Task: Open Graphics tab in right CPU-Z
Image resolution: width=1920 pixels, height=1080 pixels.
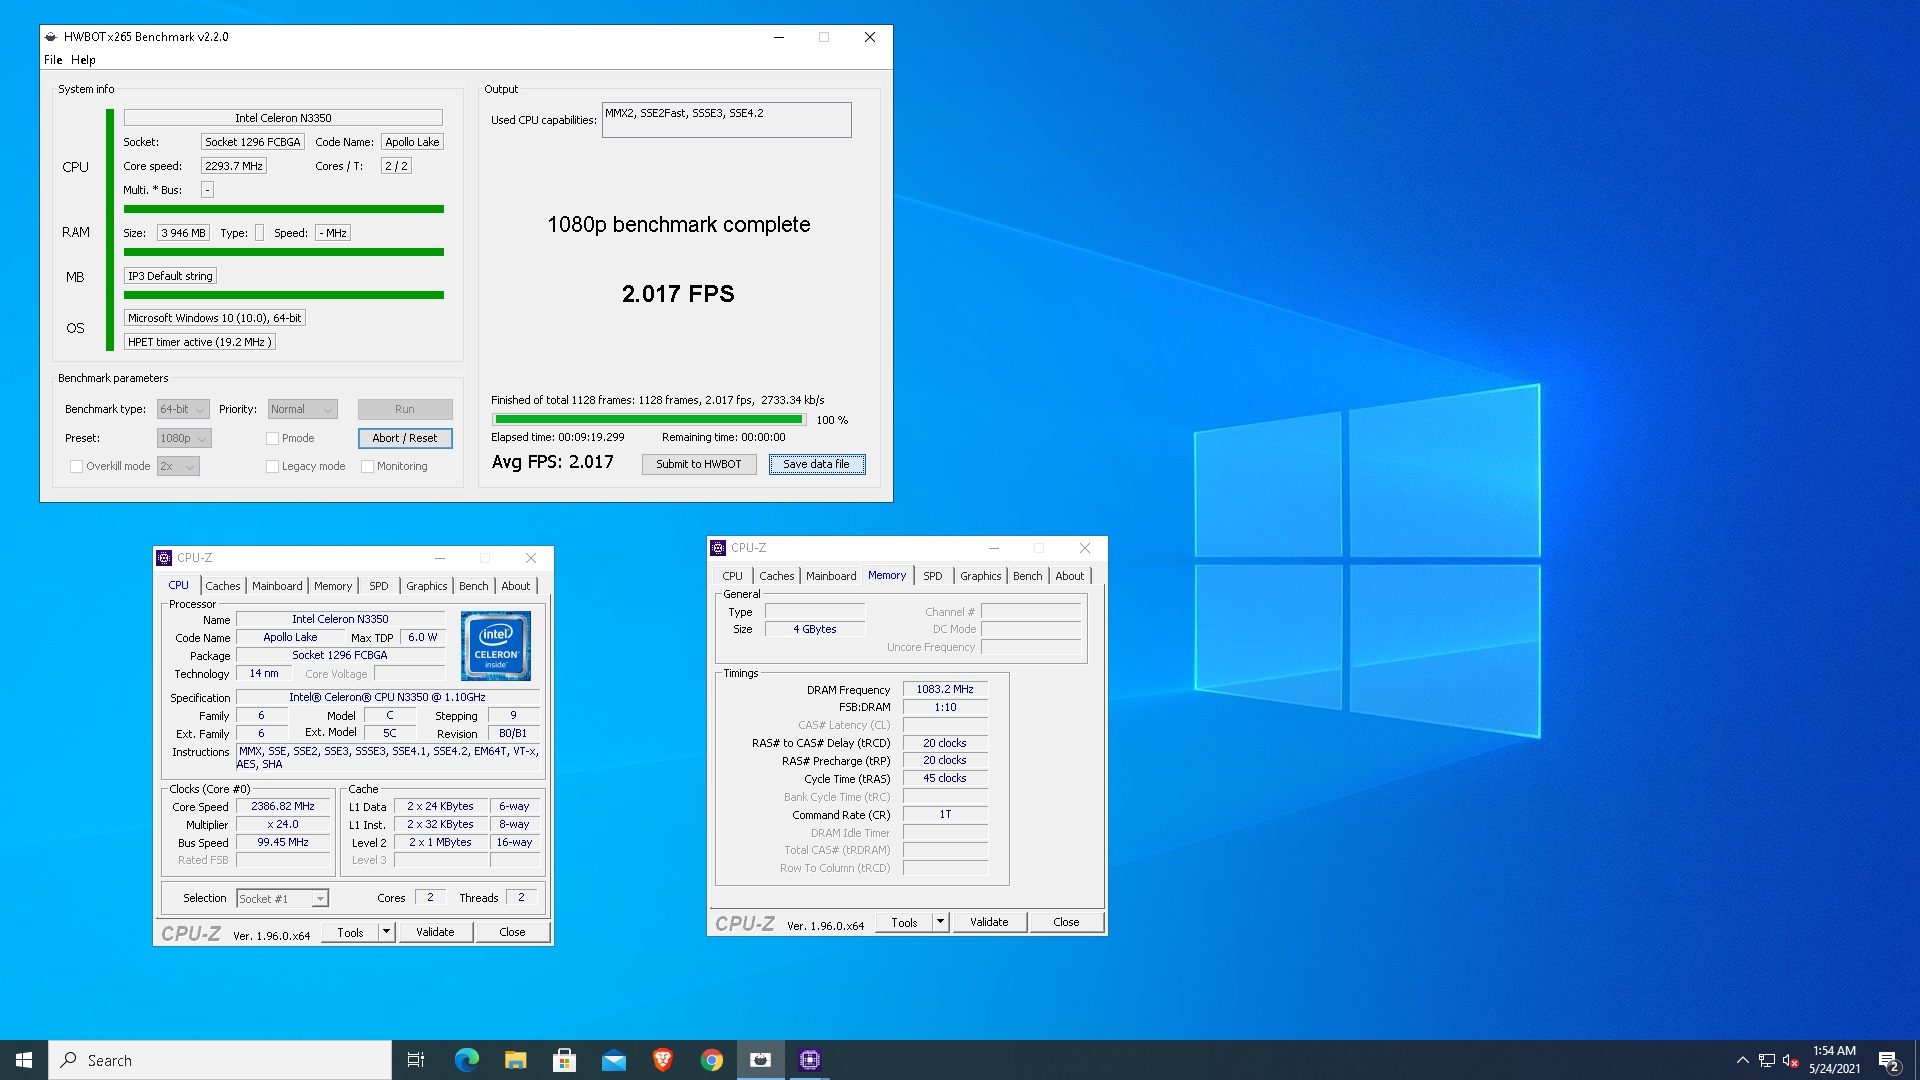Action: [980, 576]
